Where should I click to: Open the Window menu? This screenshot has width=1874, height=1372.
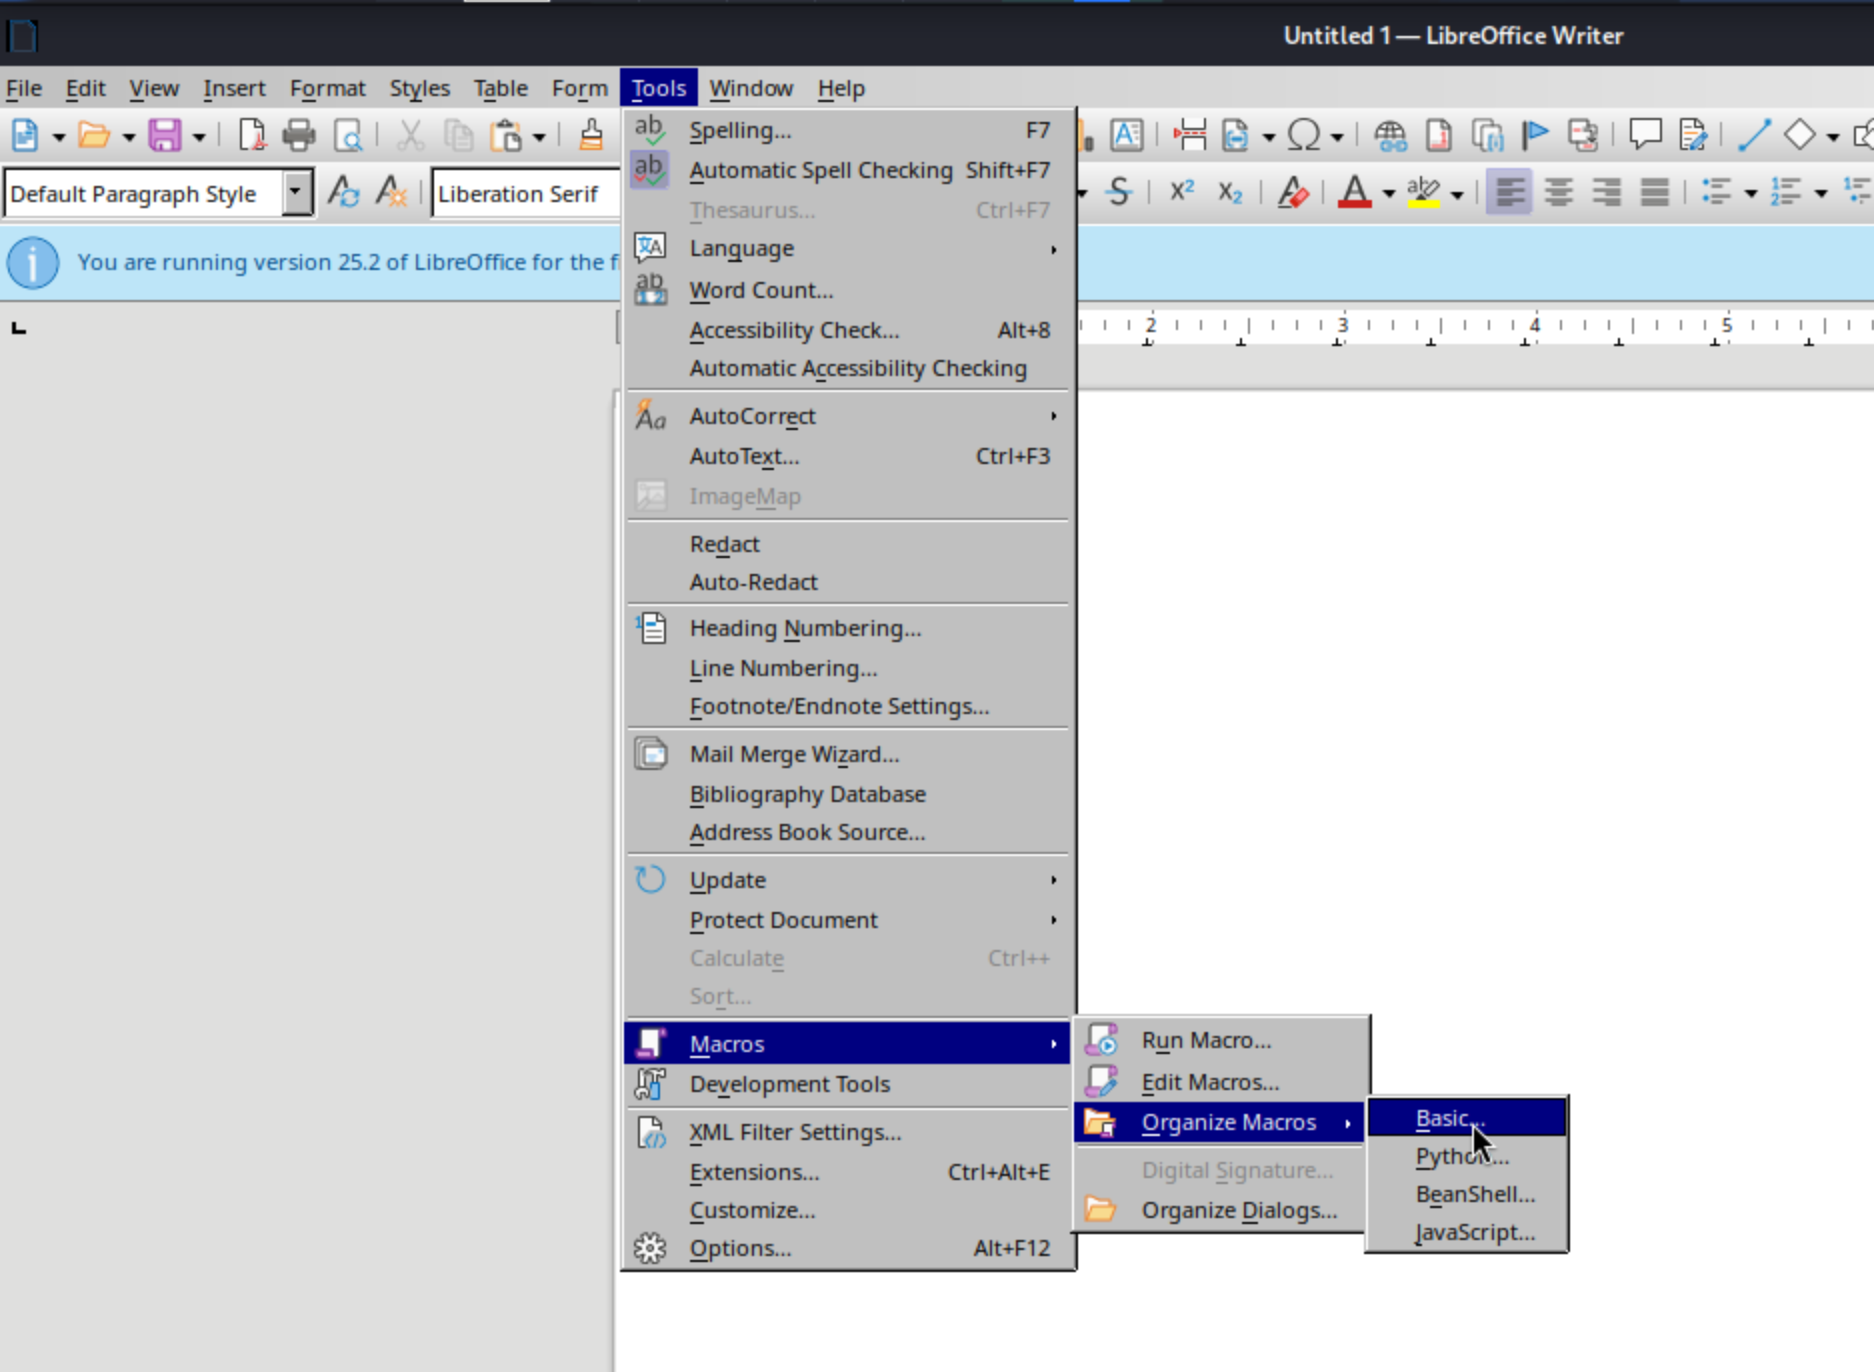coord(751,88)
